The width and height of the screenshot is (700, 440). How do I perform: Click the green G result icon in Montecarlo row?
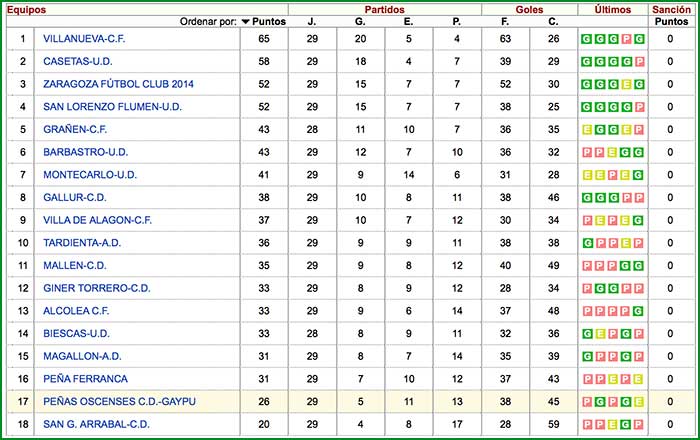click(x=638, y=175)
